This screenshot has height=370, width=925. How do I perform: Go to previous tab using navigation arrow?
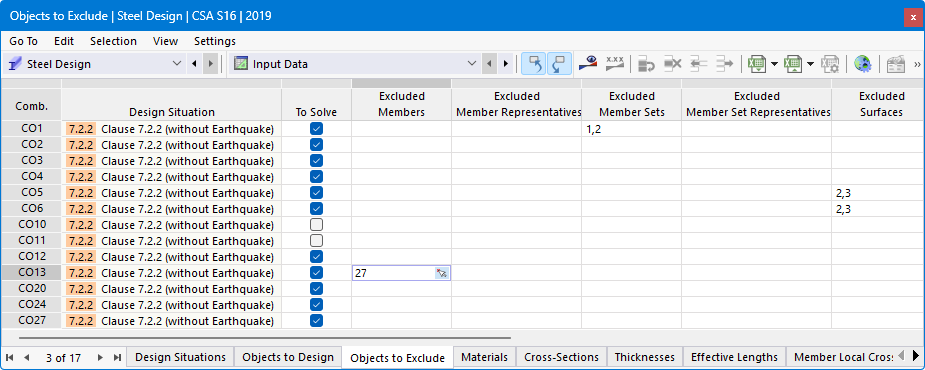(26, 358)
